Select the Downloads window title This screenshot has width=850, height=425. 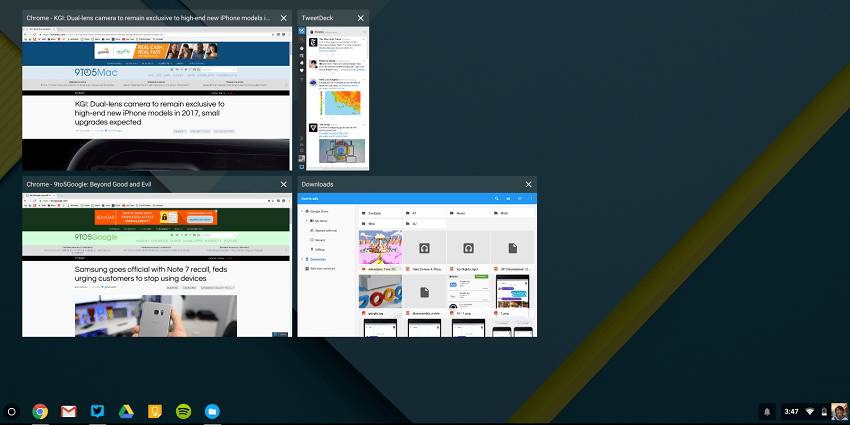click(317, 184)
